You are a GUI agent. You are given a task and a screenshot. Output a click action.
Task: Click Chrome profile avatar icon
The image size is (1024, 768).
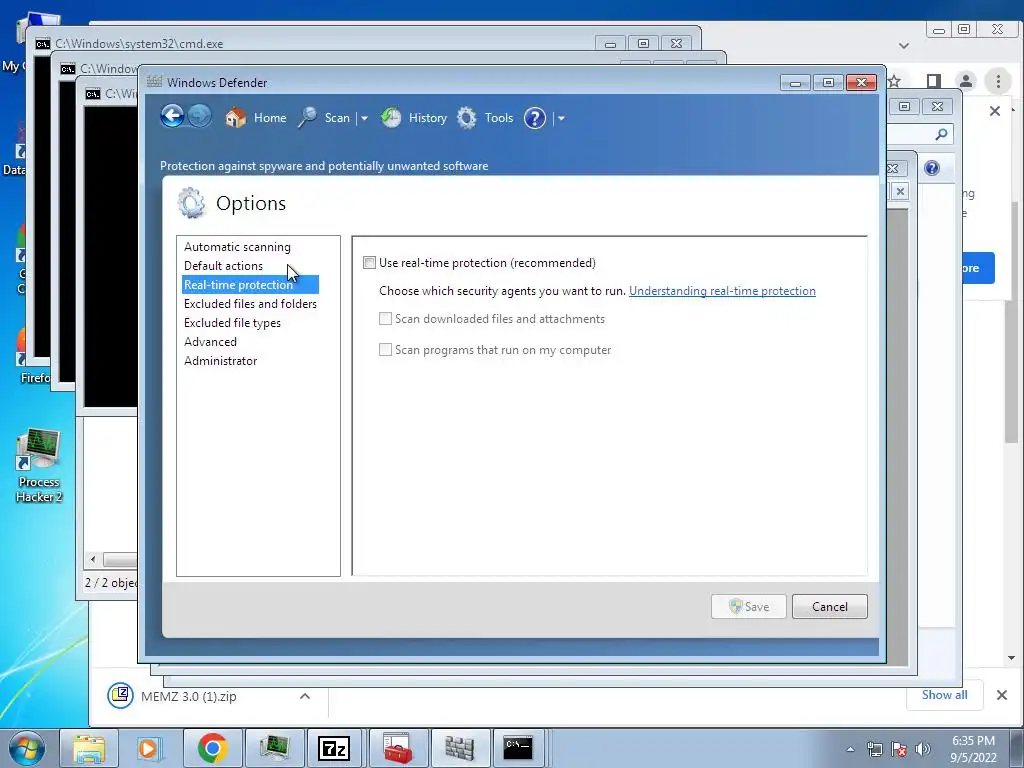965,81
